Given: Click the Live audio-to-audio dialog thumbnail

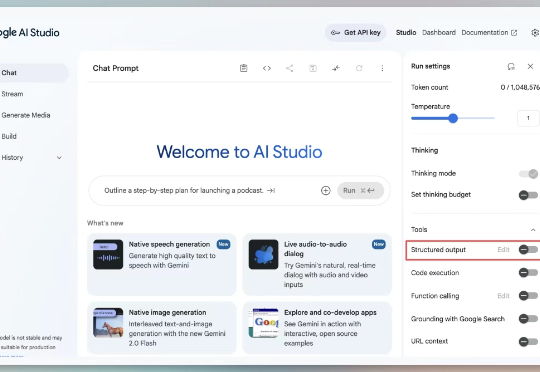Looking at the screenshot, I should (x=263, y=254).
